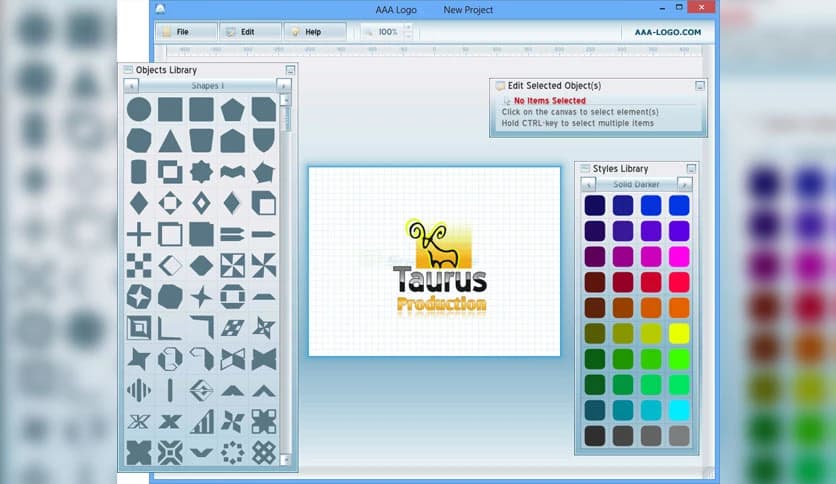Screen dimensions: 836x484
Task: Apply the dark teal style swatch
Action: click(x=594, y=410)
